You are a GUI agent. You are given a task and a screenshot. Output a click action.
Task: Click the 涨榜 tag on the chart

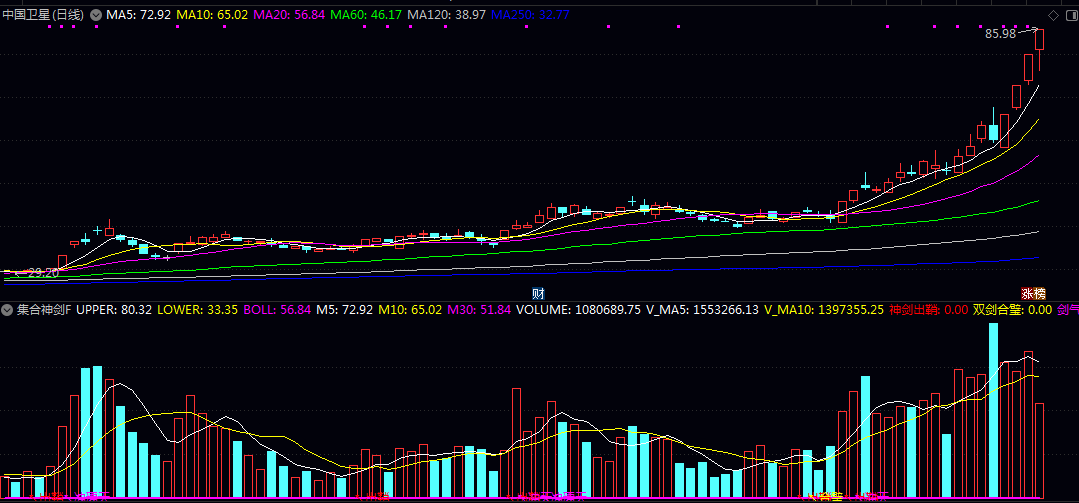coord(1032,292)
